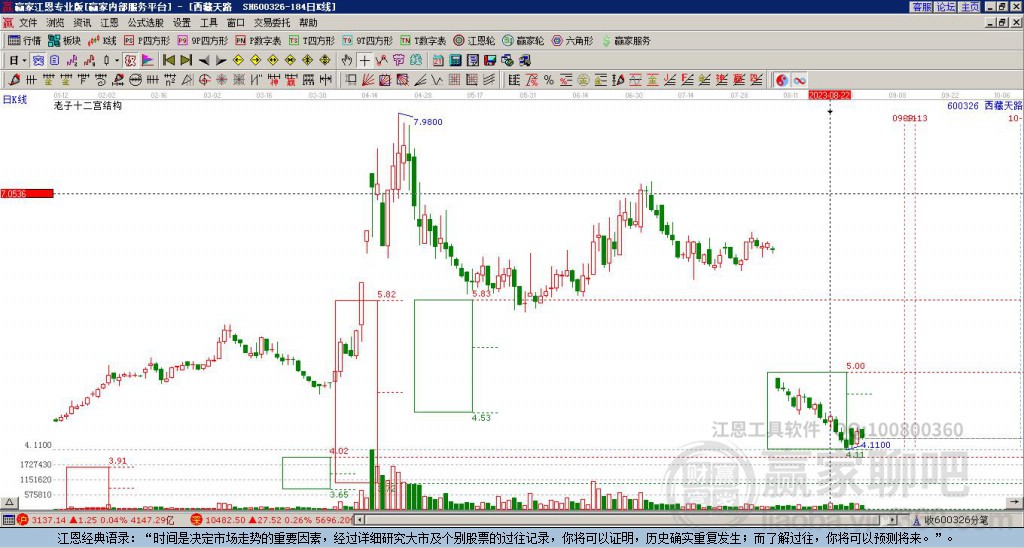The width and height of the screenshot is (1024, 548).
Task: Select the zigzag wave line tool
Action: [436, 80]
